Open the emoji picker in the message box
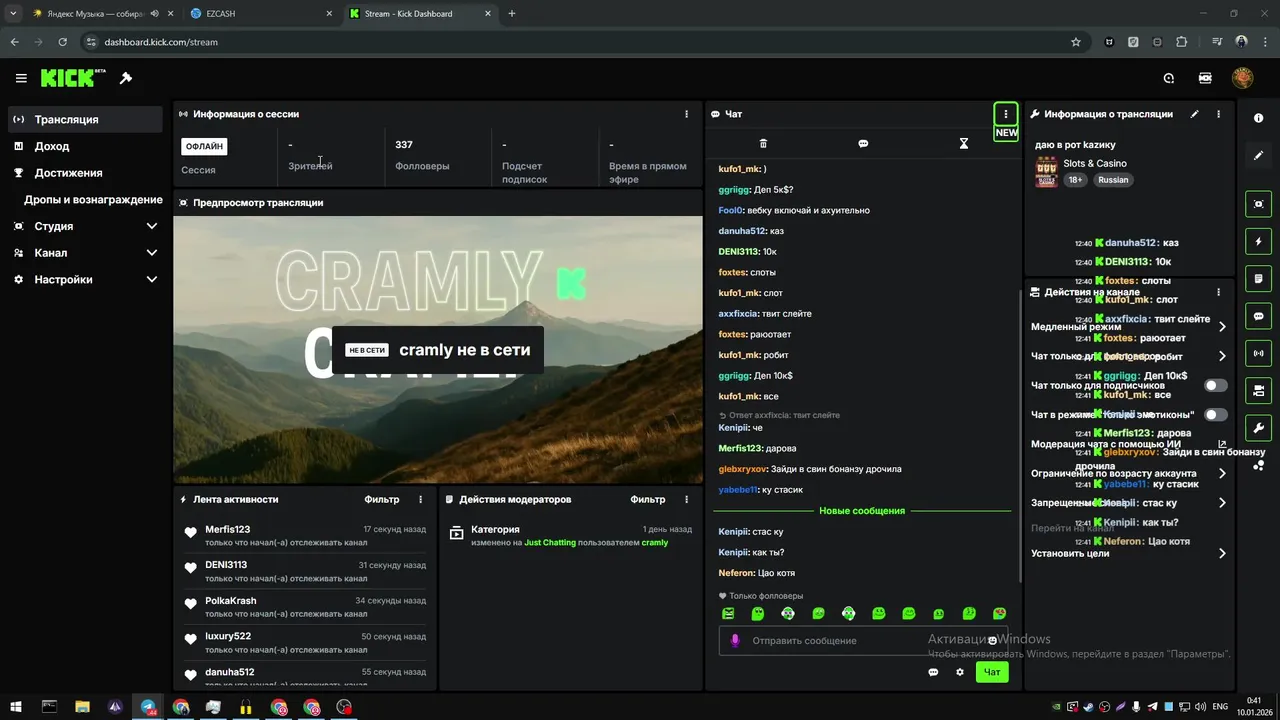1280x720 pixels. point(992,640)
